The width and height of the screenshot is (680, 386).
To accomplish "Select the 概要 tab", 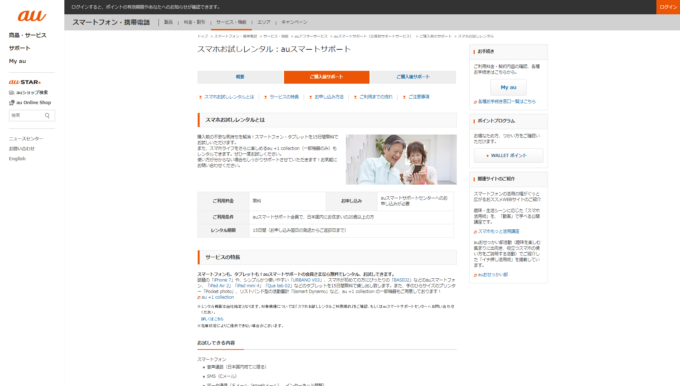I will pyautogui.click(x=240, y=77).
